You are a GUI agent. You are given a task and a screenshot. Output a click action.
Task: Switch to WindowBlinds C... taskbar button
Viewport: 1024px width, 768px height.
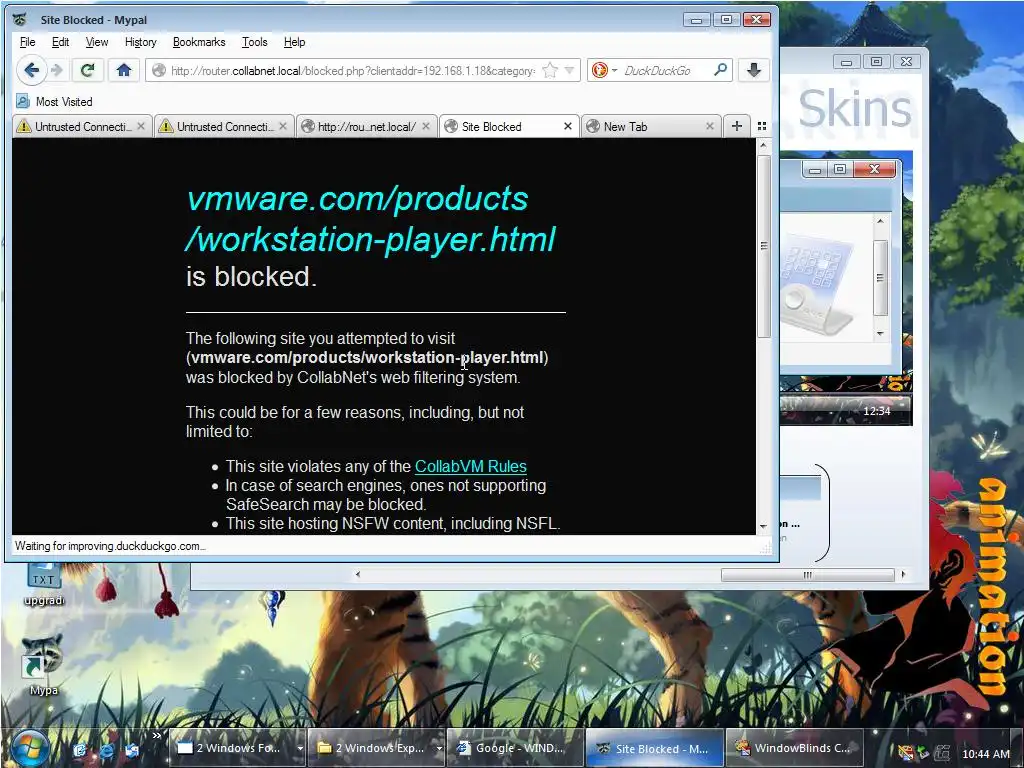pos(793,748)
